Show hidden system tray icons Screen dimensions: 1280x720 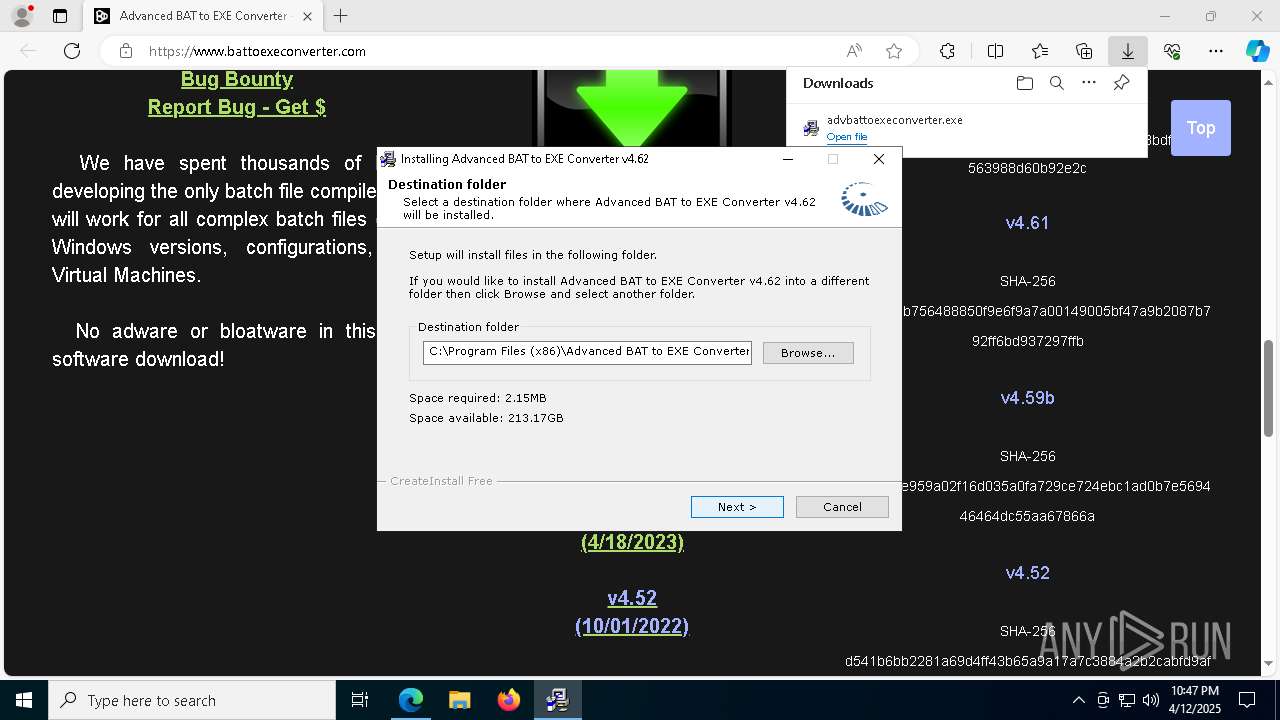click(x=1078, y=700)
